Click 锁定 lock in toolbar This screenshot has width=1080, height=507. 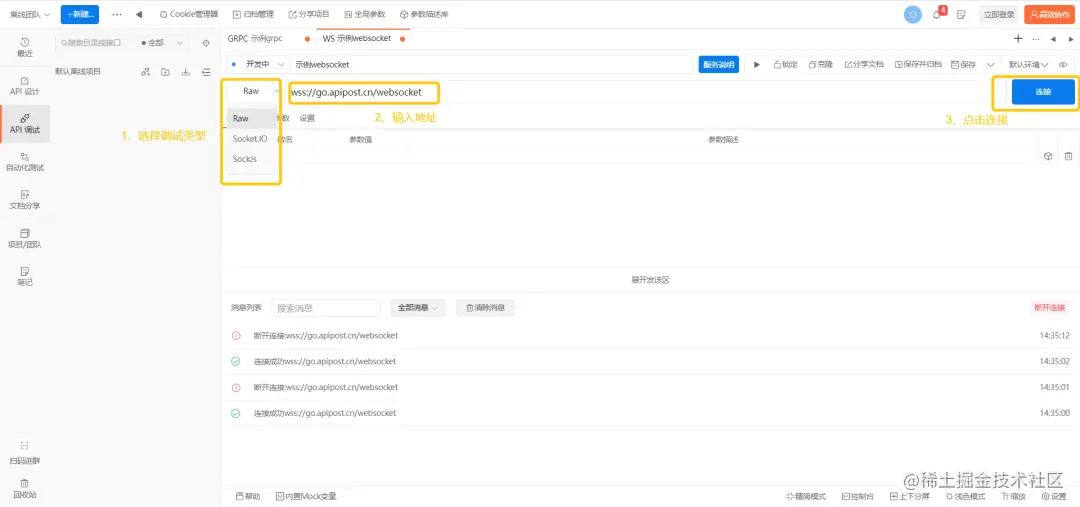[x=785, y=64]
